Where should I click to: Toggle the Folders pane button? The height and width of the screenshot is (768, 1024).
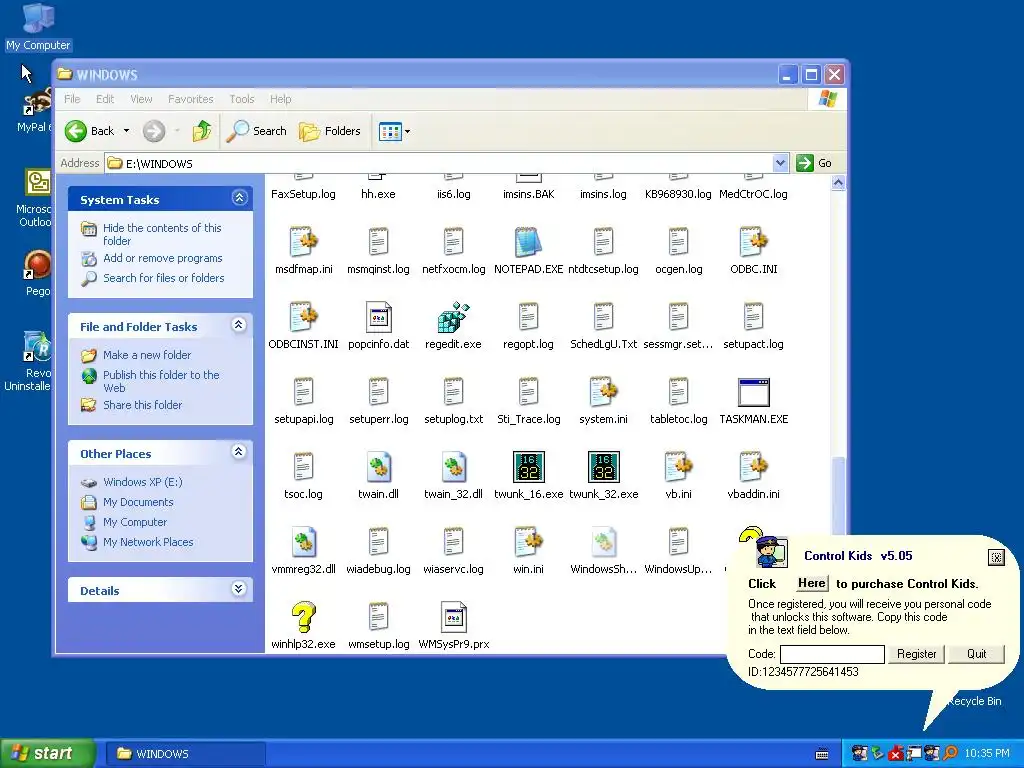click(x=330, y=131)
